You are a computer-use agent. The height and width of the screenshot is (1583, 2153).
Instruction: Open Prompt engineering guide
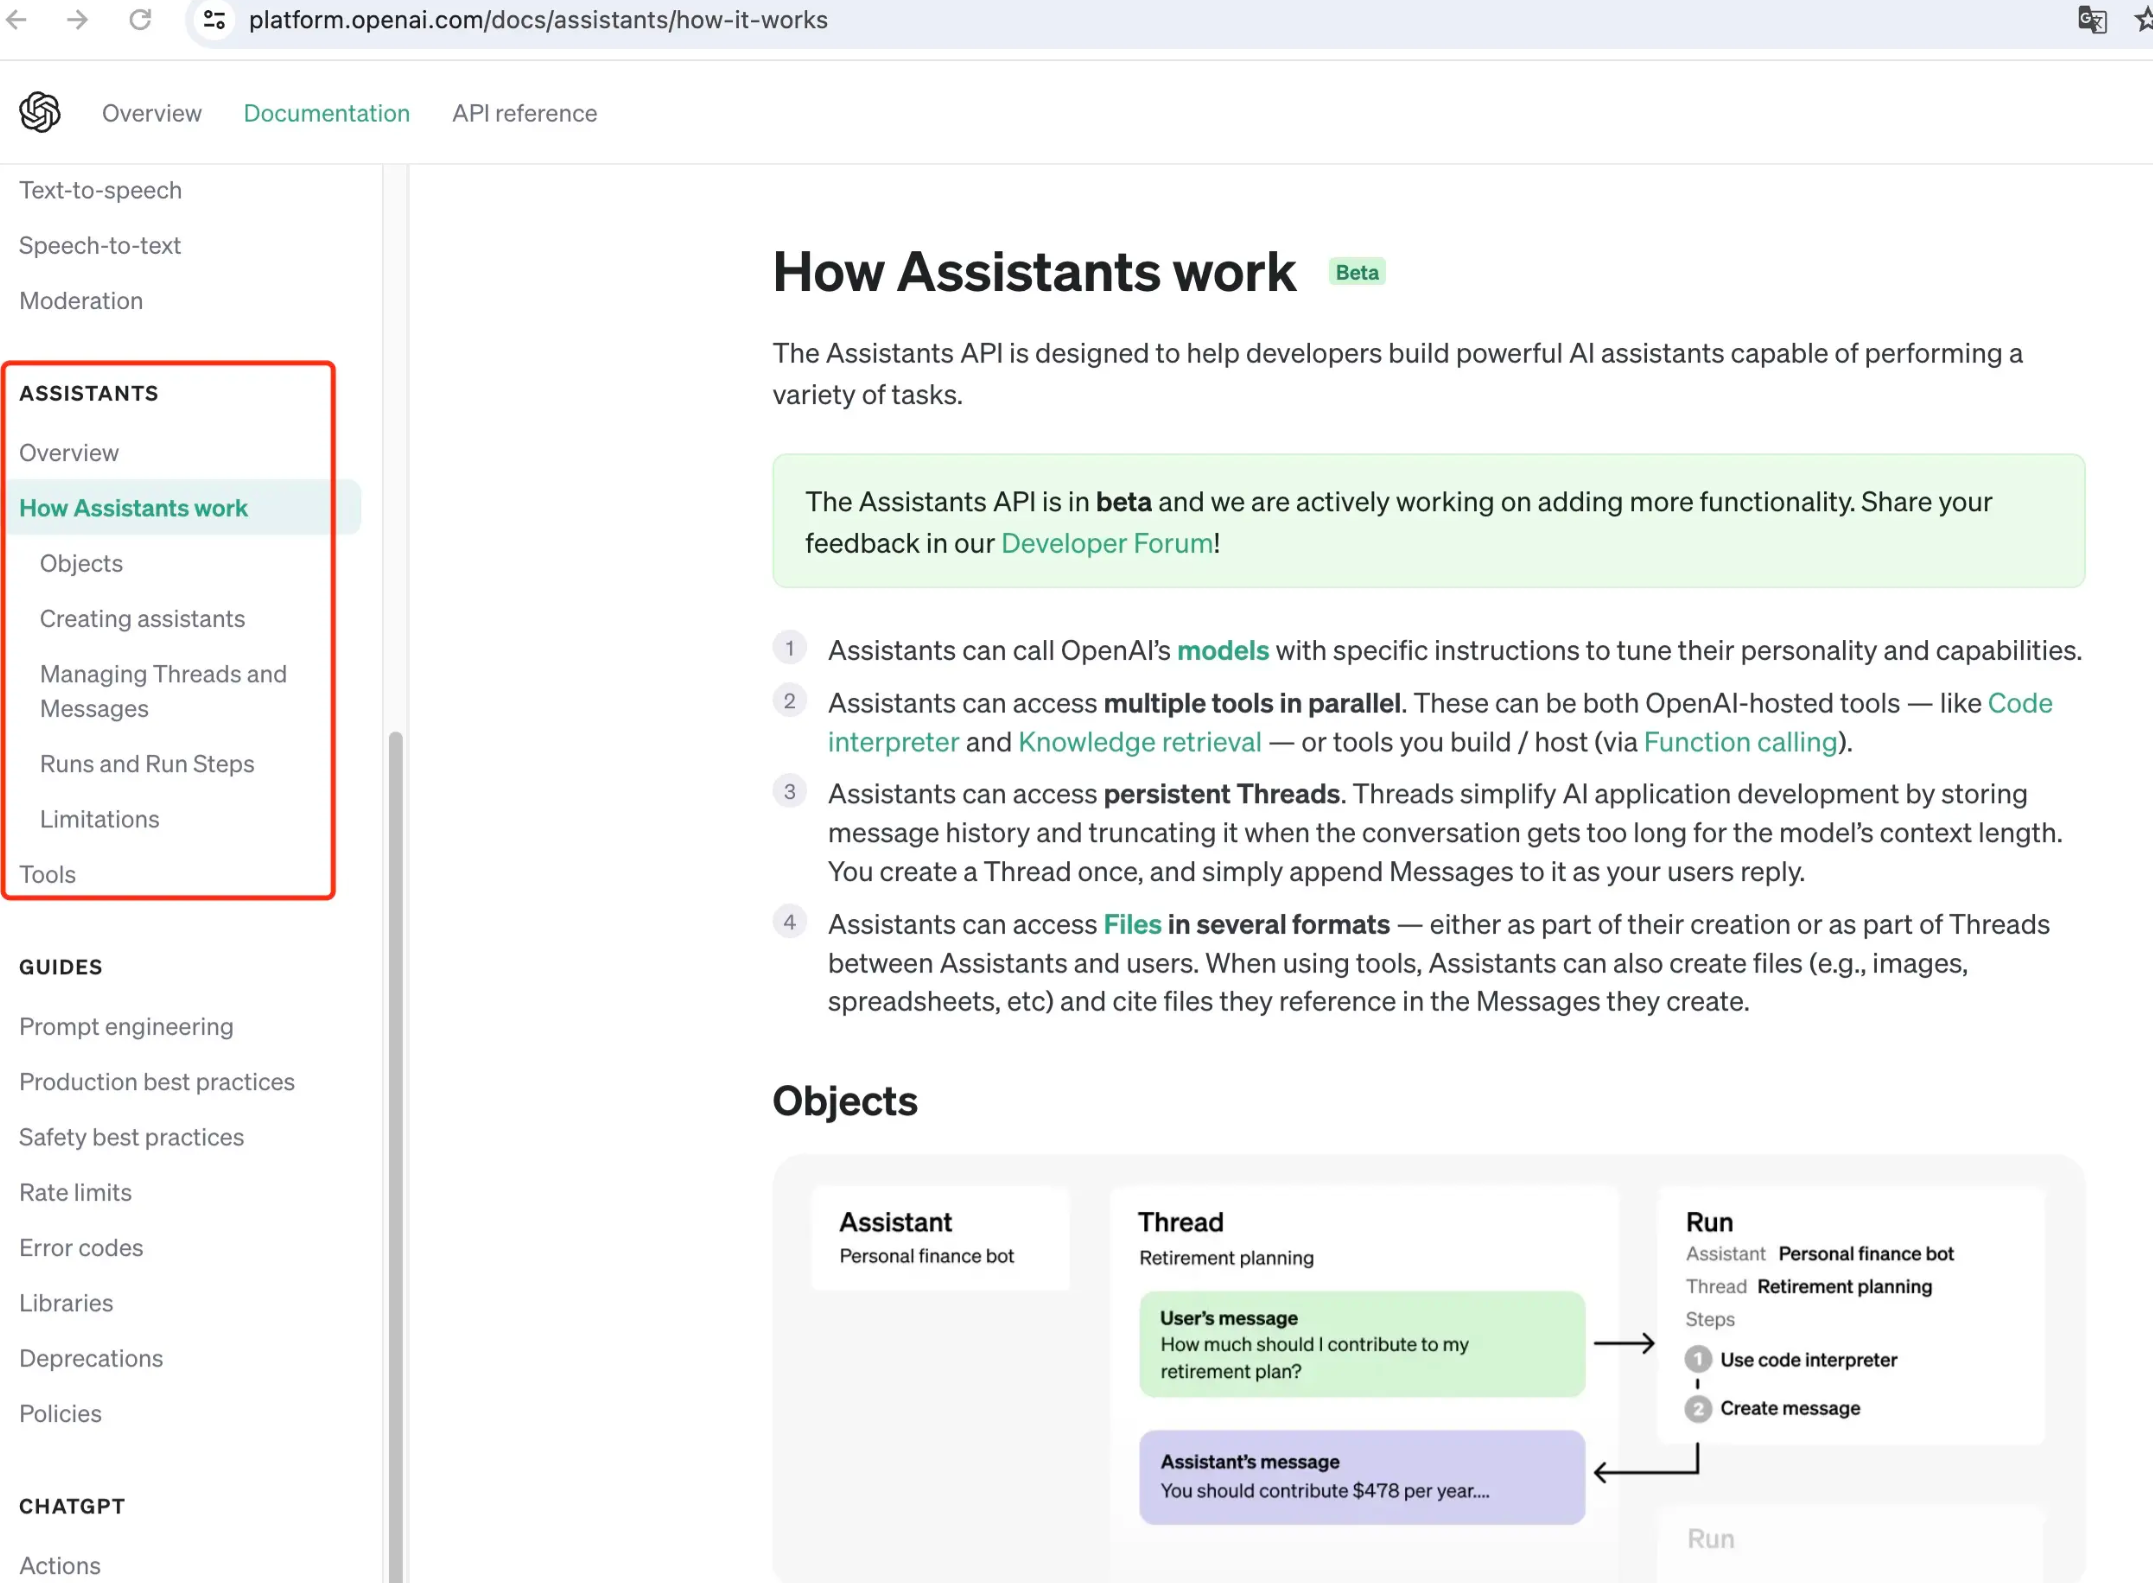coord(126,1026)
